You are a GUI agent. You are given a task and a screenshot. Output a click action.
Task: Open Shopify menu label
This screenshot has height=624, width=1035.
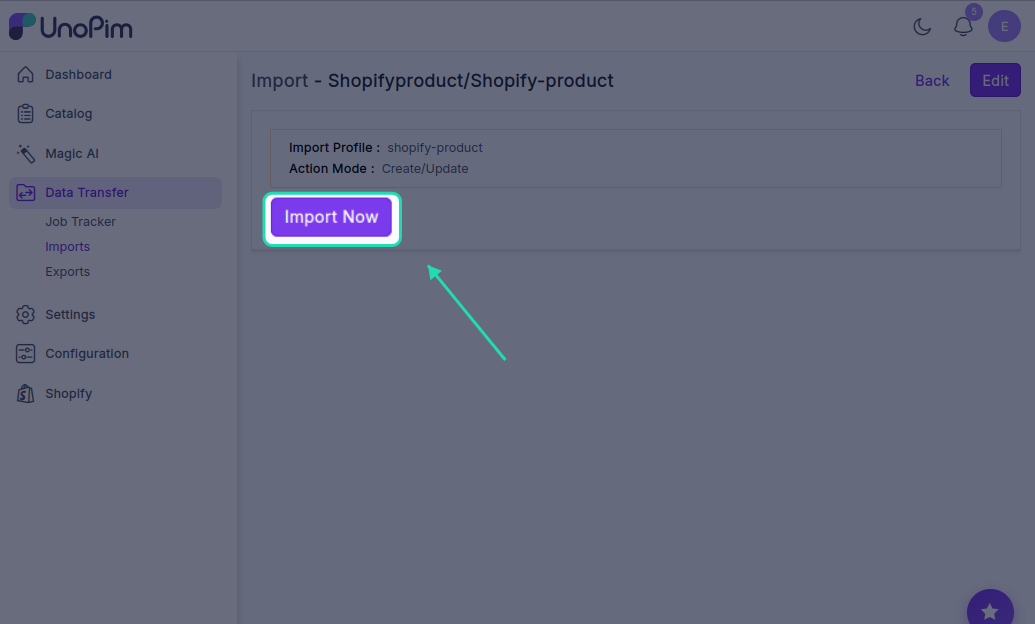69,394
